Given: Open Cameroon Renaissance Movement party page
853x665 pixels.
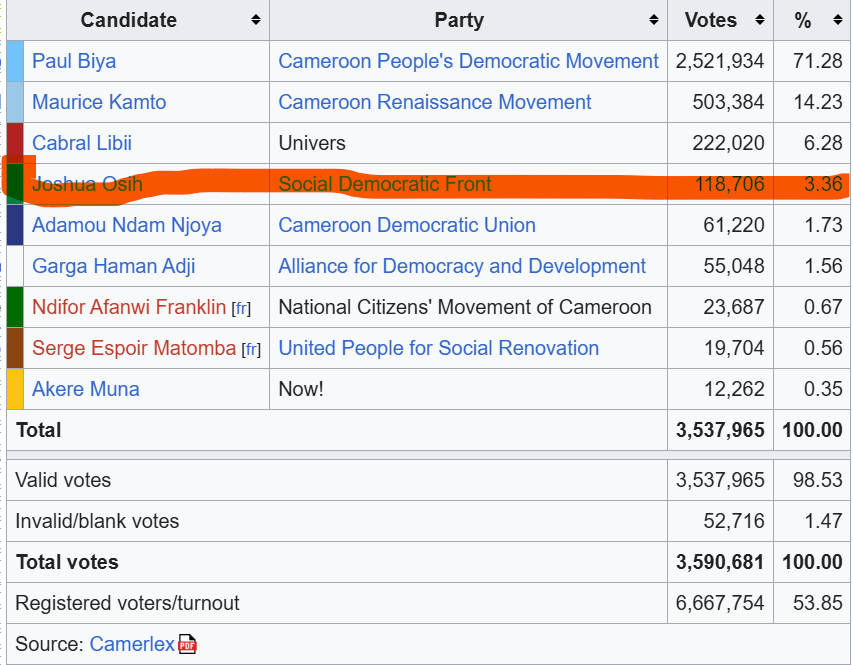Looking at the screenshot, I should coord(435,102).
